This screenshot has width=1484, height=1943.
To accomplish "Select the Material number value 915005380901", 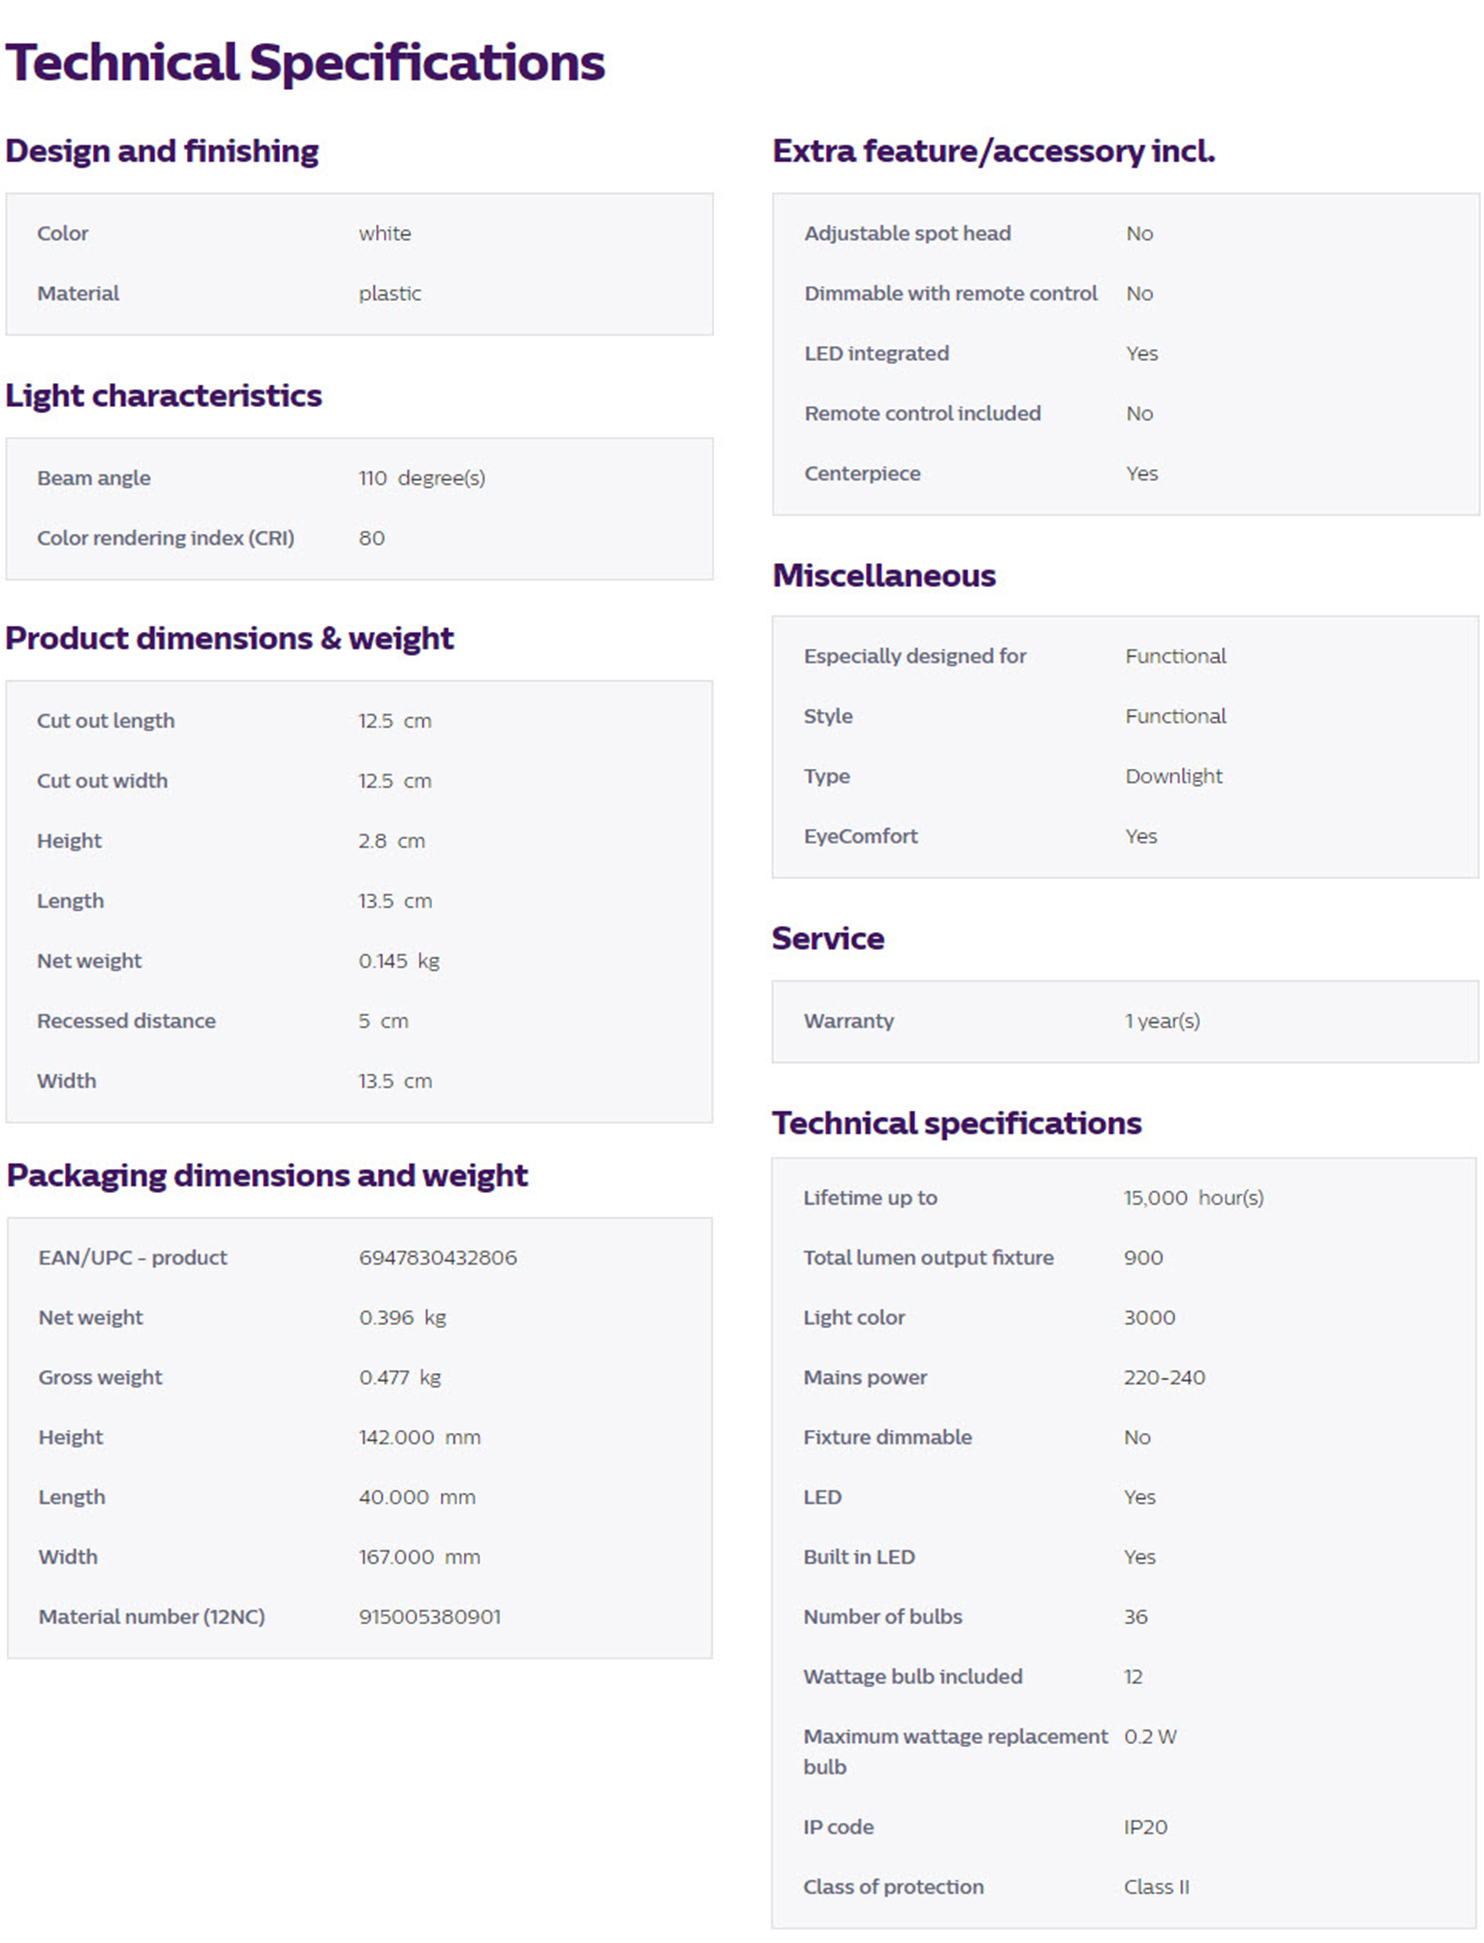I will [x=430, y=1617].
